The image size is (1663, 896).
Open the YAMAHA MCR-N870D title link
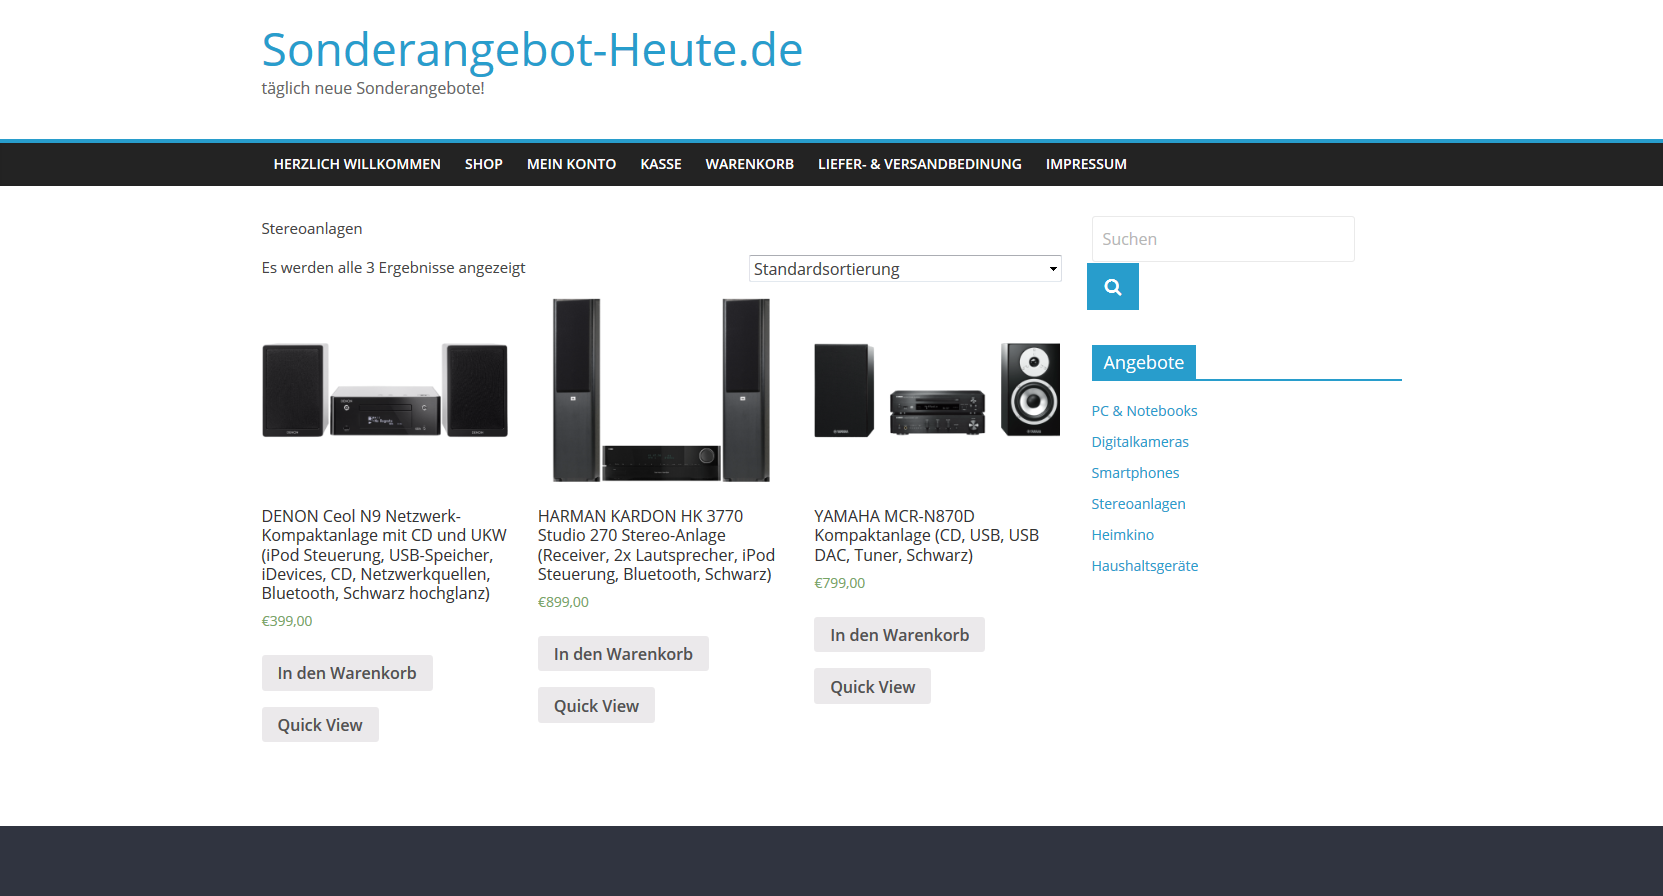click(927, 536)
